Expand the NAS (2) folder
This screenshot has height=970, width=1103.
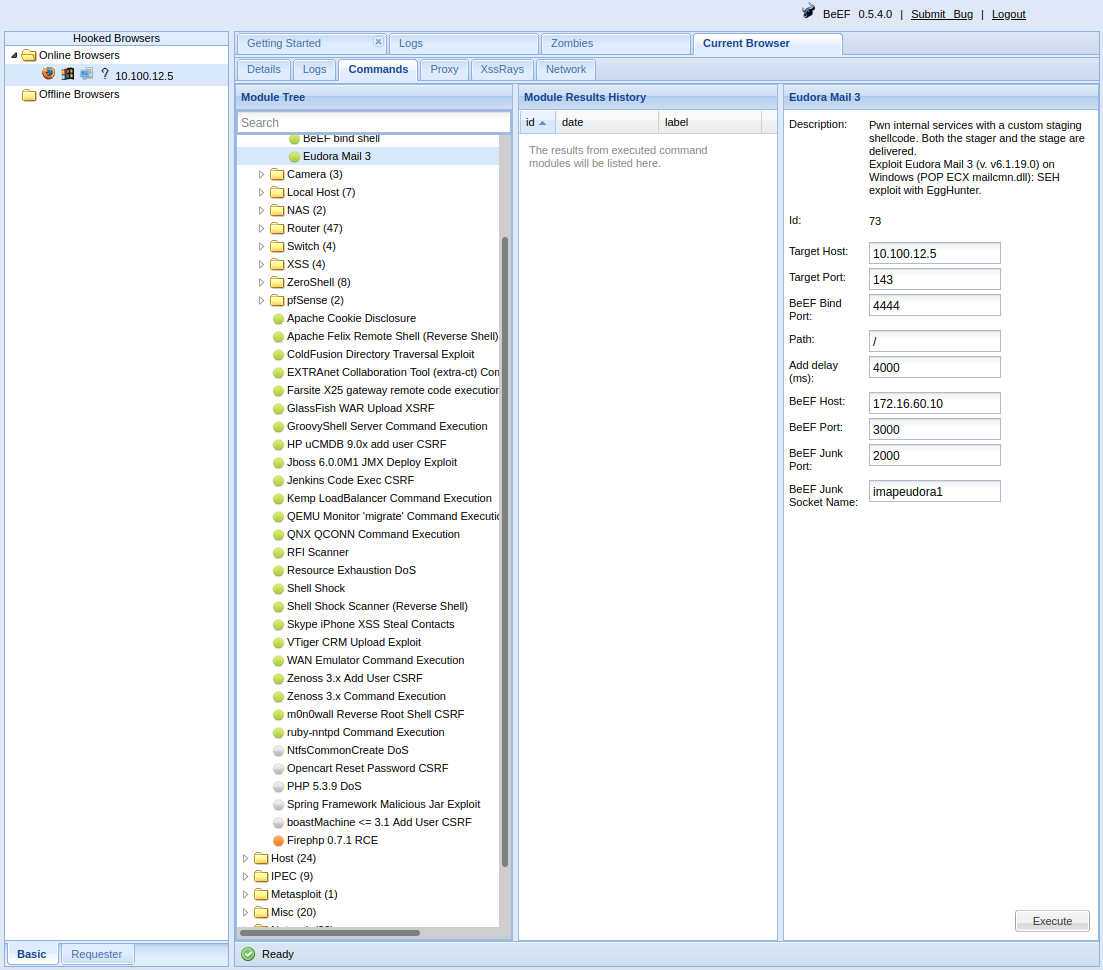click(x=262, y=210)
